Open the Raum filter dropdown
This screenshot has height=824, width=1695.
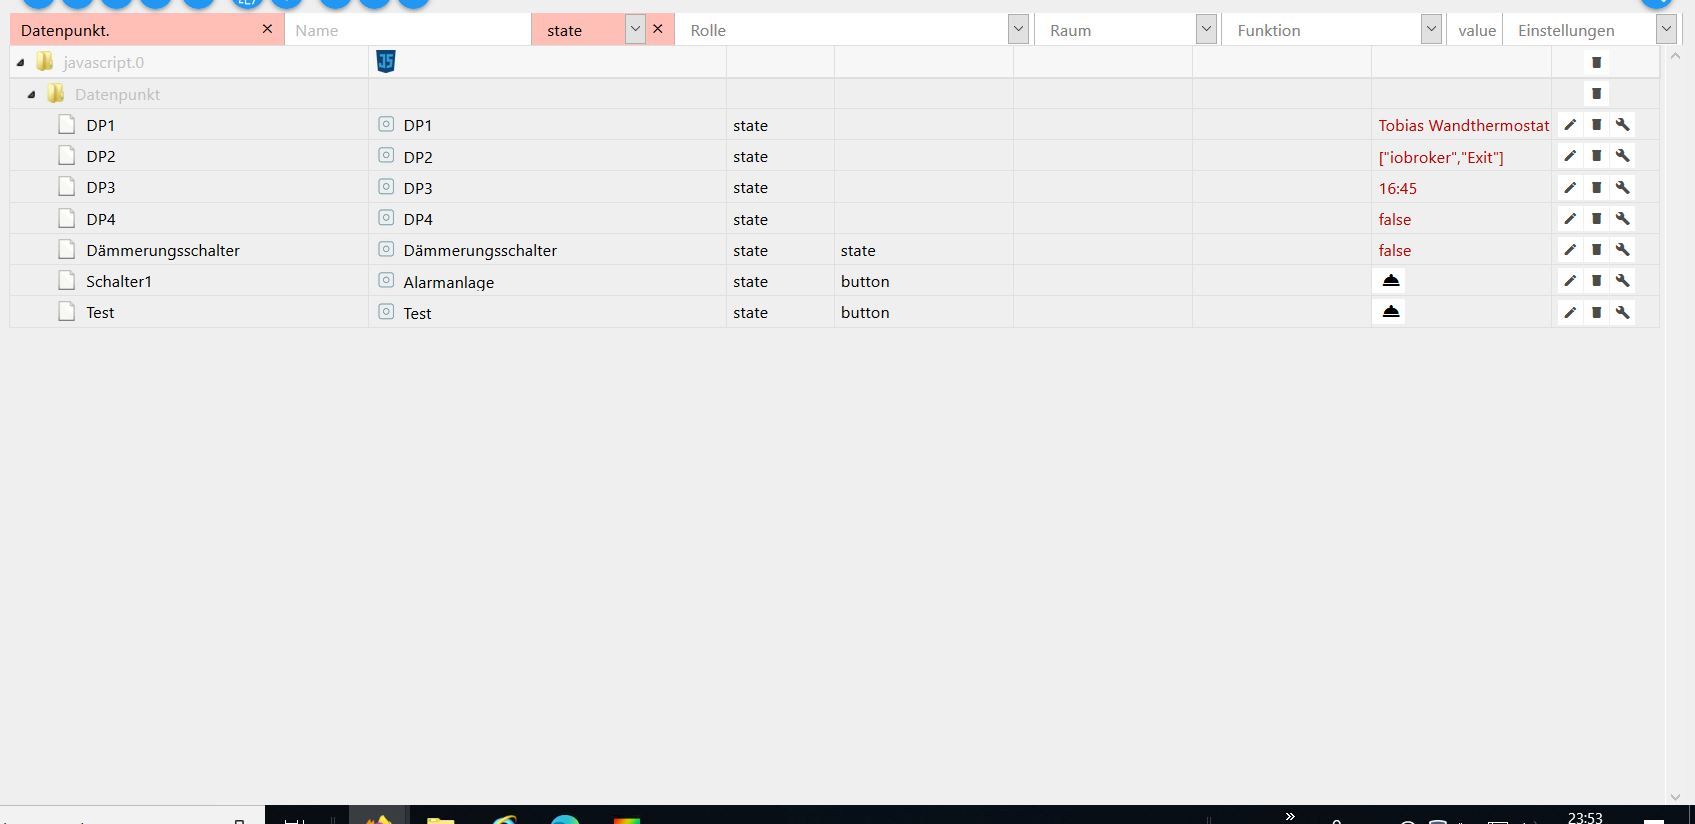1206,30
